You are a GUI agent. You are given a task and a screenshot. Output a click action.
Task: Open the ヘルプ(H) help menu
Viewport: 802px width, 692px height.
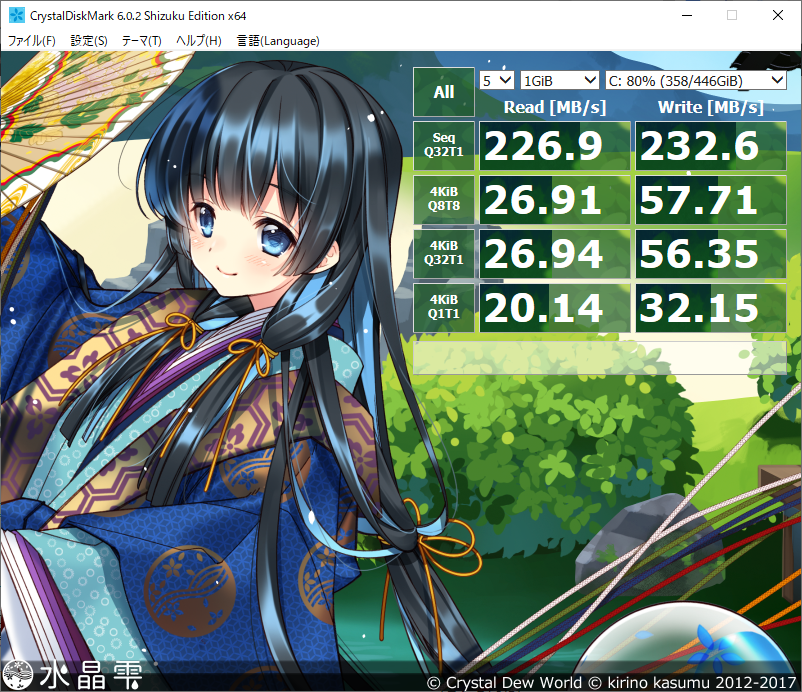pyautogui.click(x=198, y=41)
